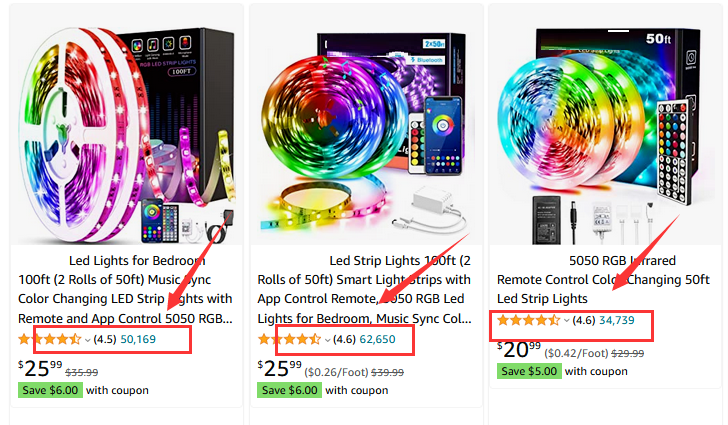
Task: Open the 'Led Lights for Bedroom 100ft' title
Action: tap(125, 289)
